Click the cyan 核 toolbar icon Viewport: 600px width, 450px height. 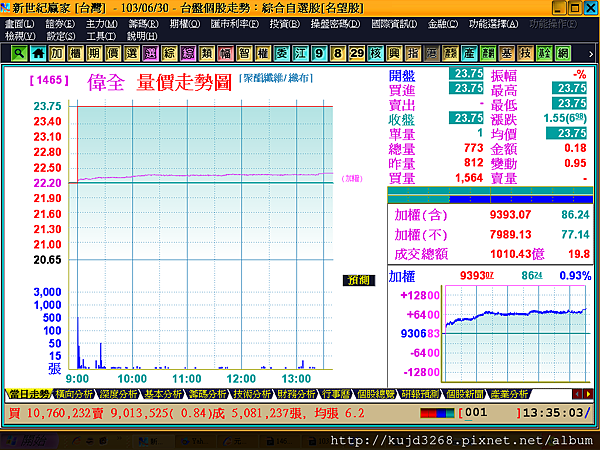click(x=375, y=53)
